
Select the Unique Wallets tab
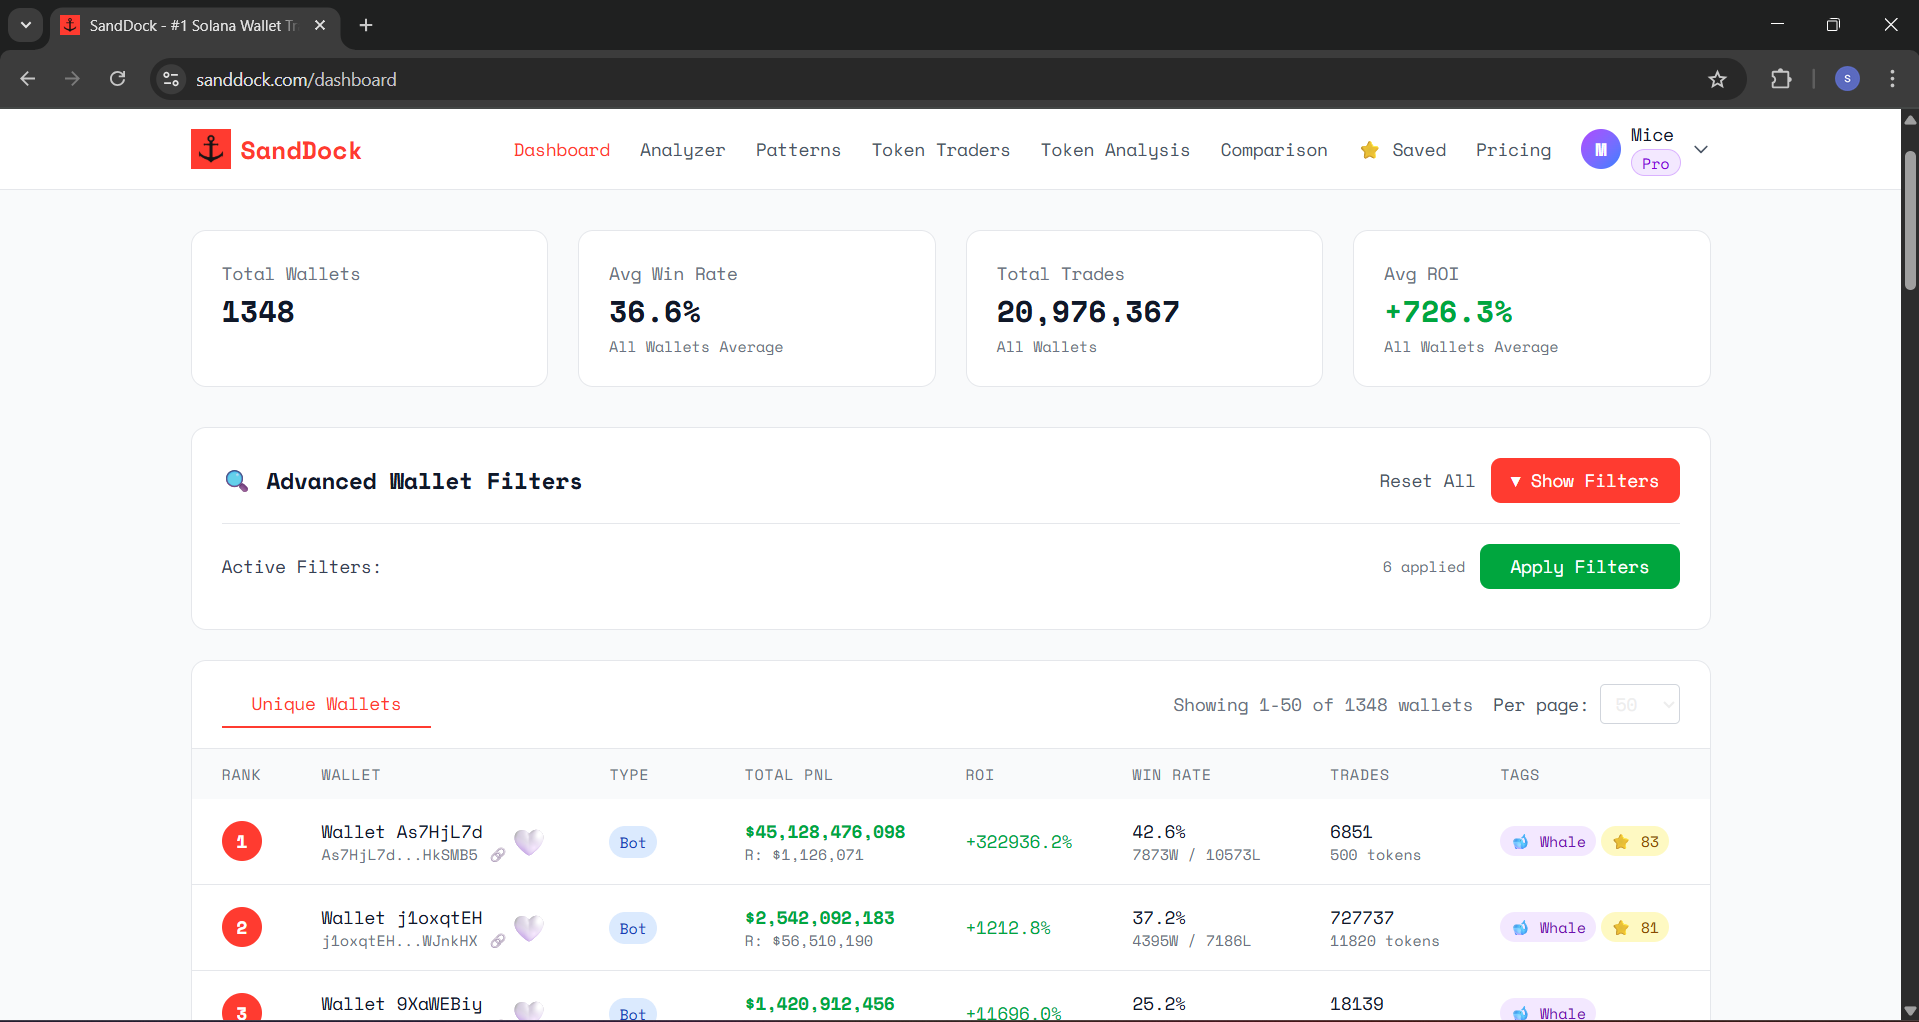pyautogui.click(x=326, y=704)
